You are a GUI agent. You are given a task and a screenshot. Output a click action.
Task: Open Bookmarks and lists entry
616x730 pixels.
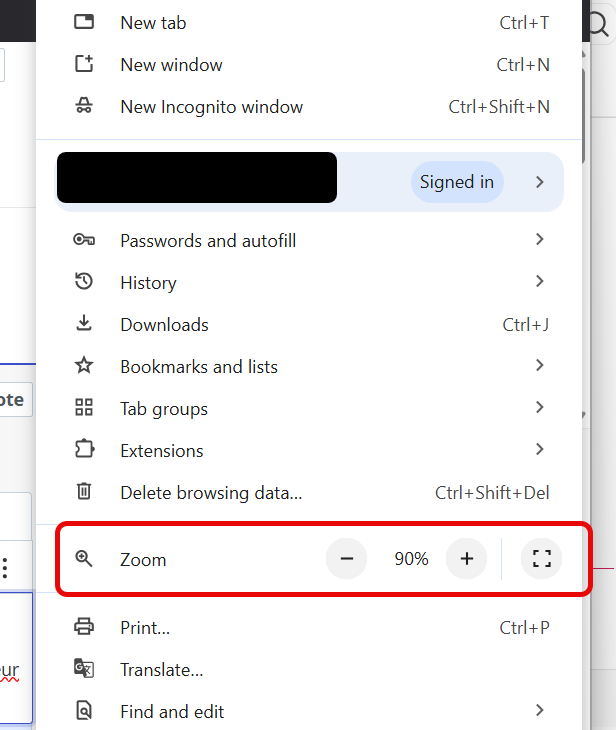[x=199, y=366]
